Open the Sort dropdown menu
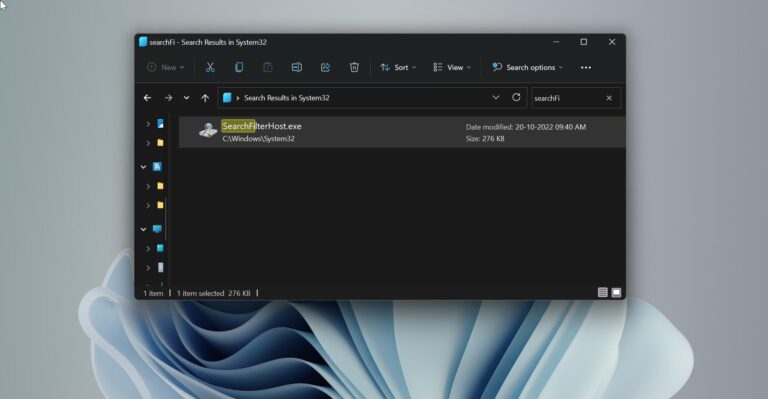Viewport: 768px width, 399px height. [398, 68]
